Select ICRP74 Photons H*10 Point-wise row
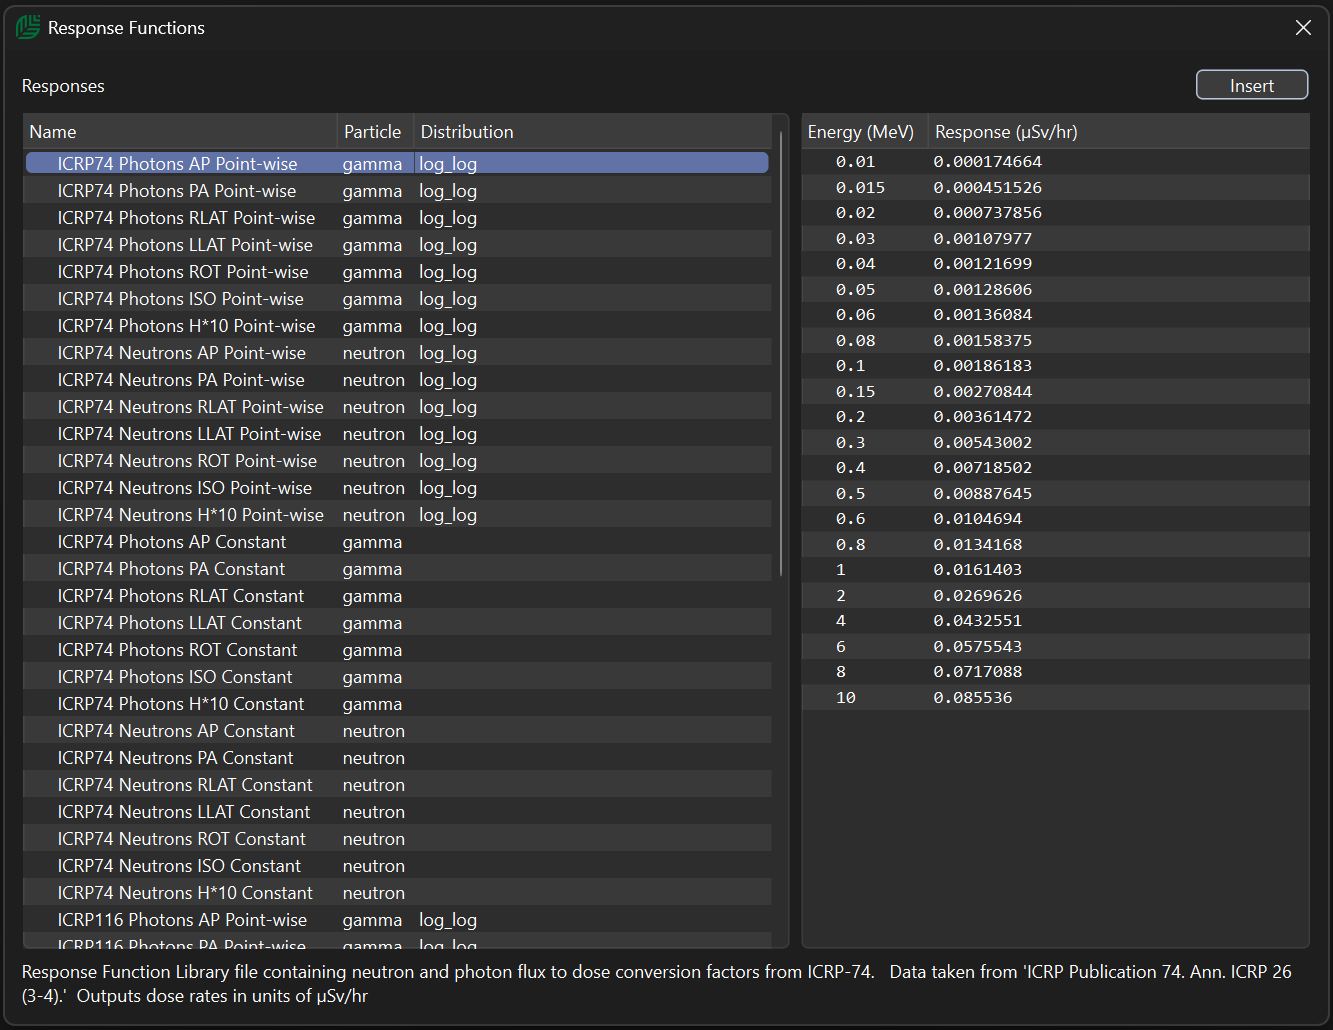Screen dimensions: 1333x1030 tap(397, 326)
